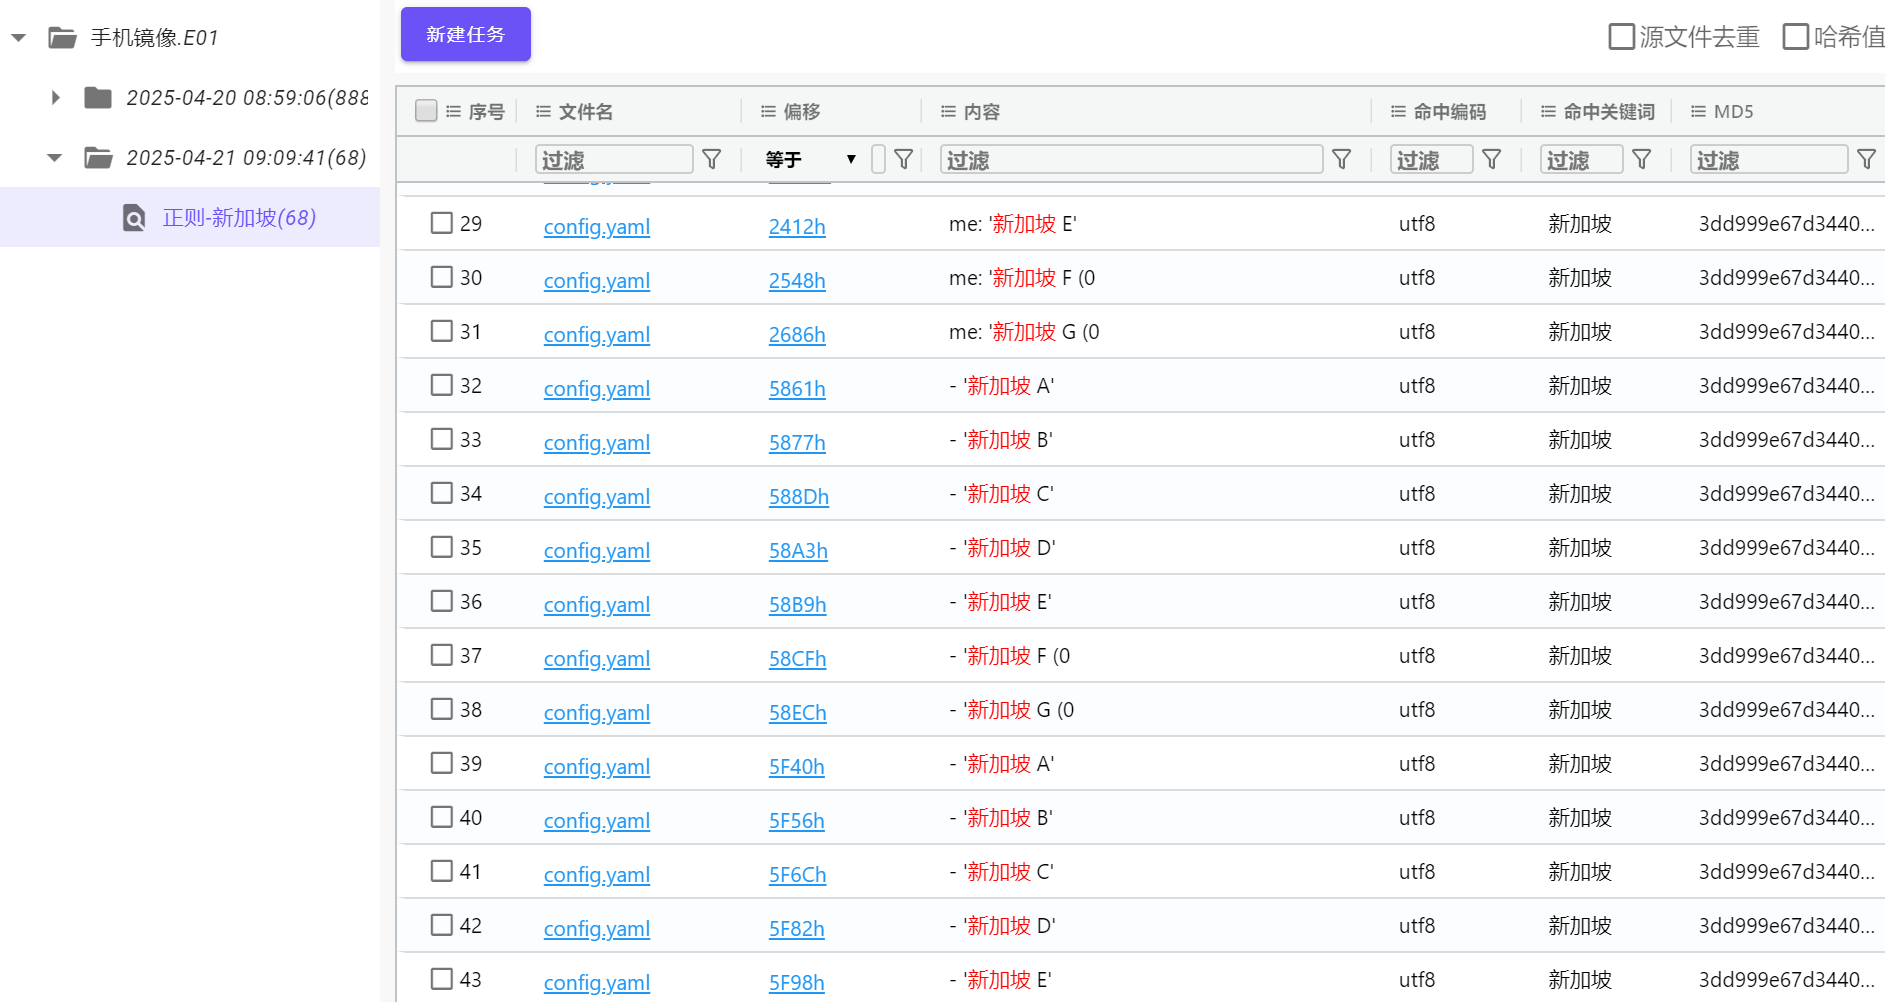Open offset 58CFh link
The height and width of the screenshot is (1002, 1885).
(x=798, y=659)
